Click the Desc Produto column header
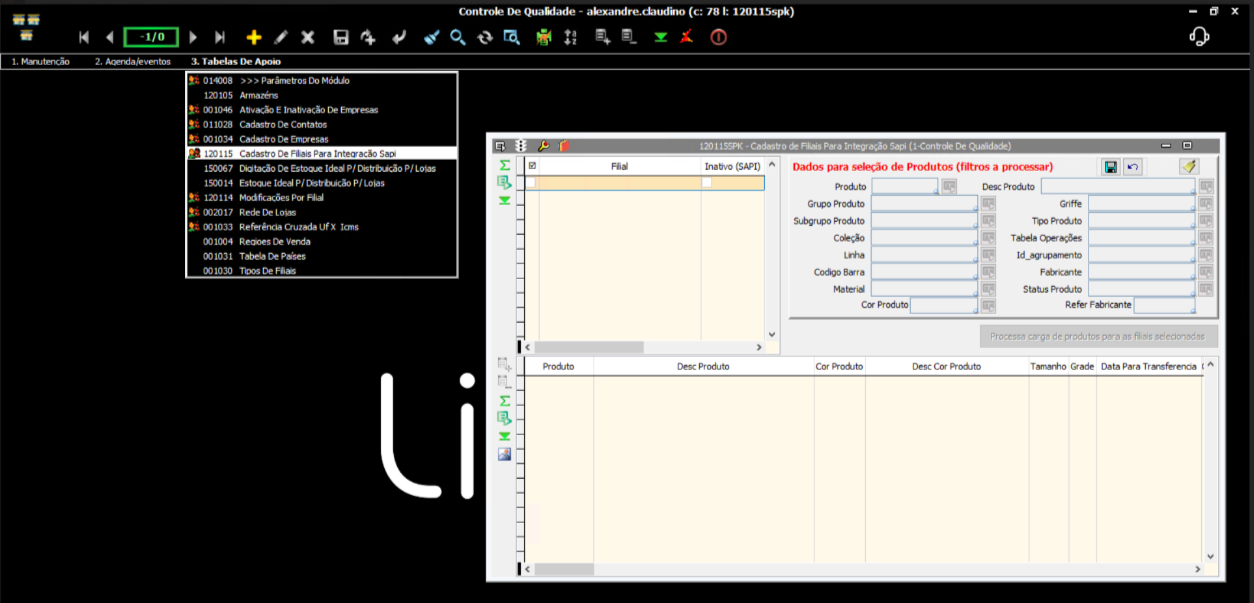The height and width of the screenshot is (603, 1254). (x=703, y=367)
